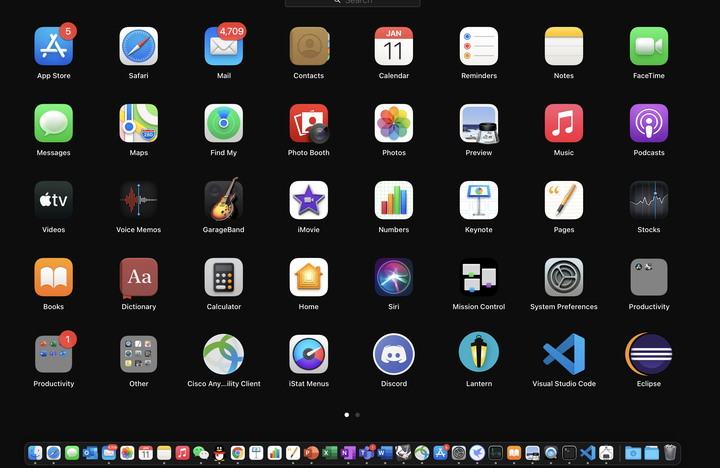This screenshot has width=720, height=468.
Task: Open Microsoft Outlook in the Dock
Action: point(90,453)
